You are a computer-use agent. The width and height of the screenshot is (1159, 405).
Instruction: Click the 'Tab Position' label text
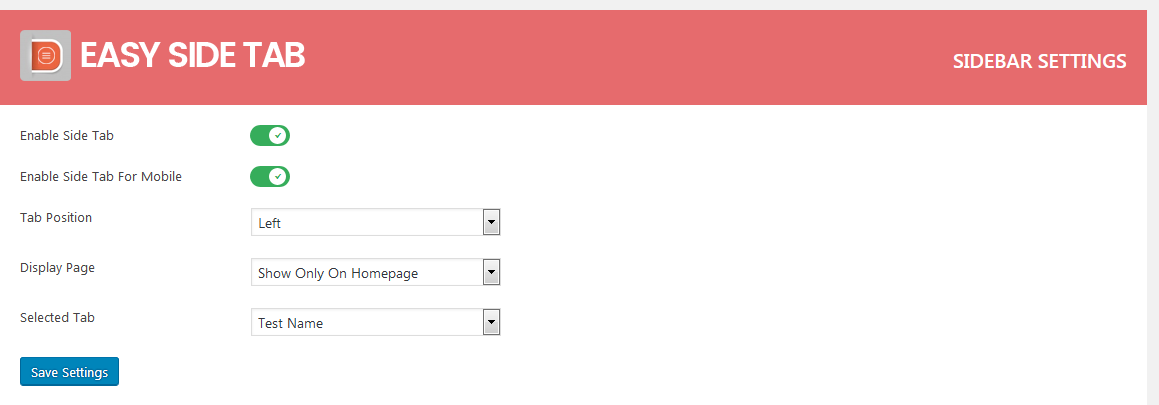point(56,217)
